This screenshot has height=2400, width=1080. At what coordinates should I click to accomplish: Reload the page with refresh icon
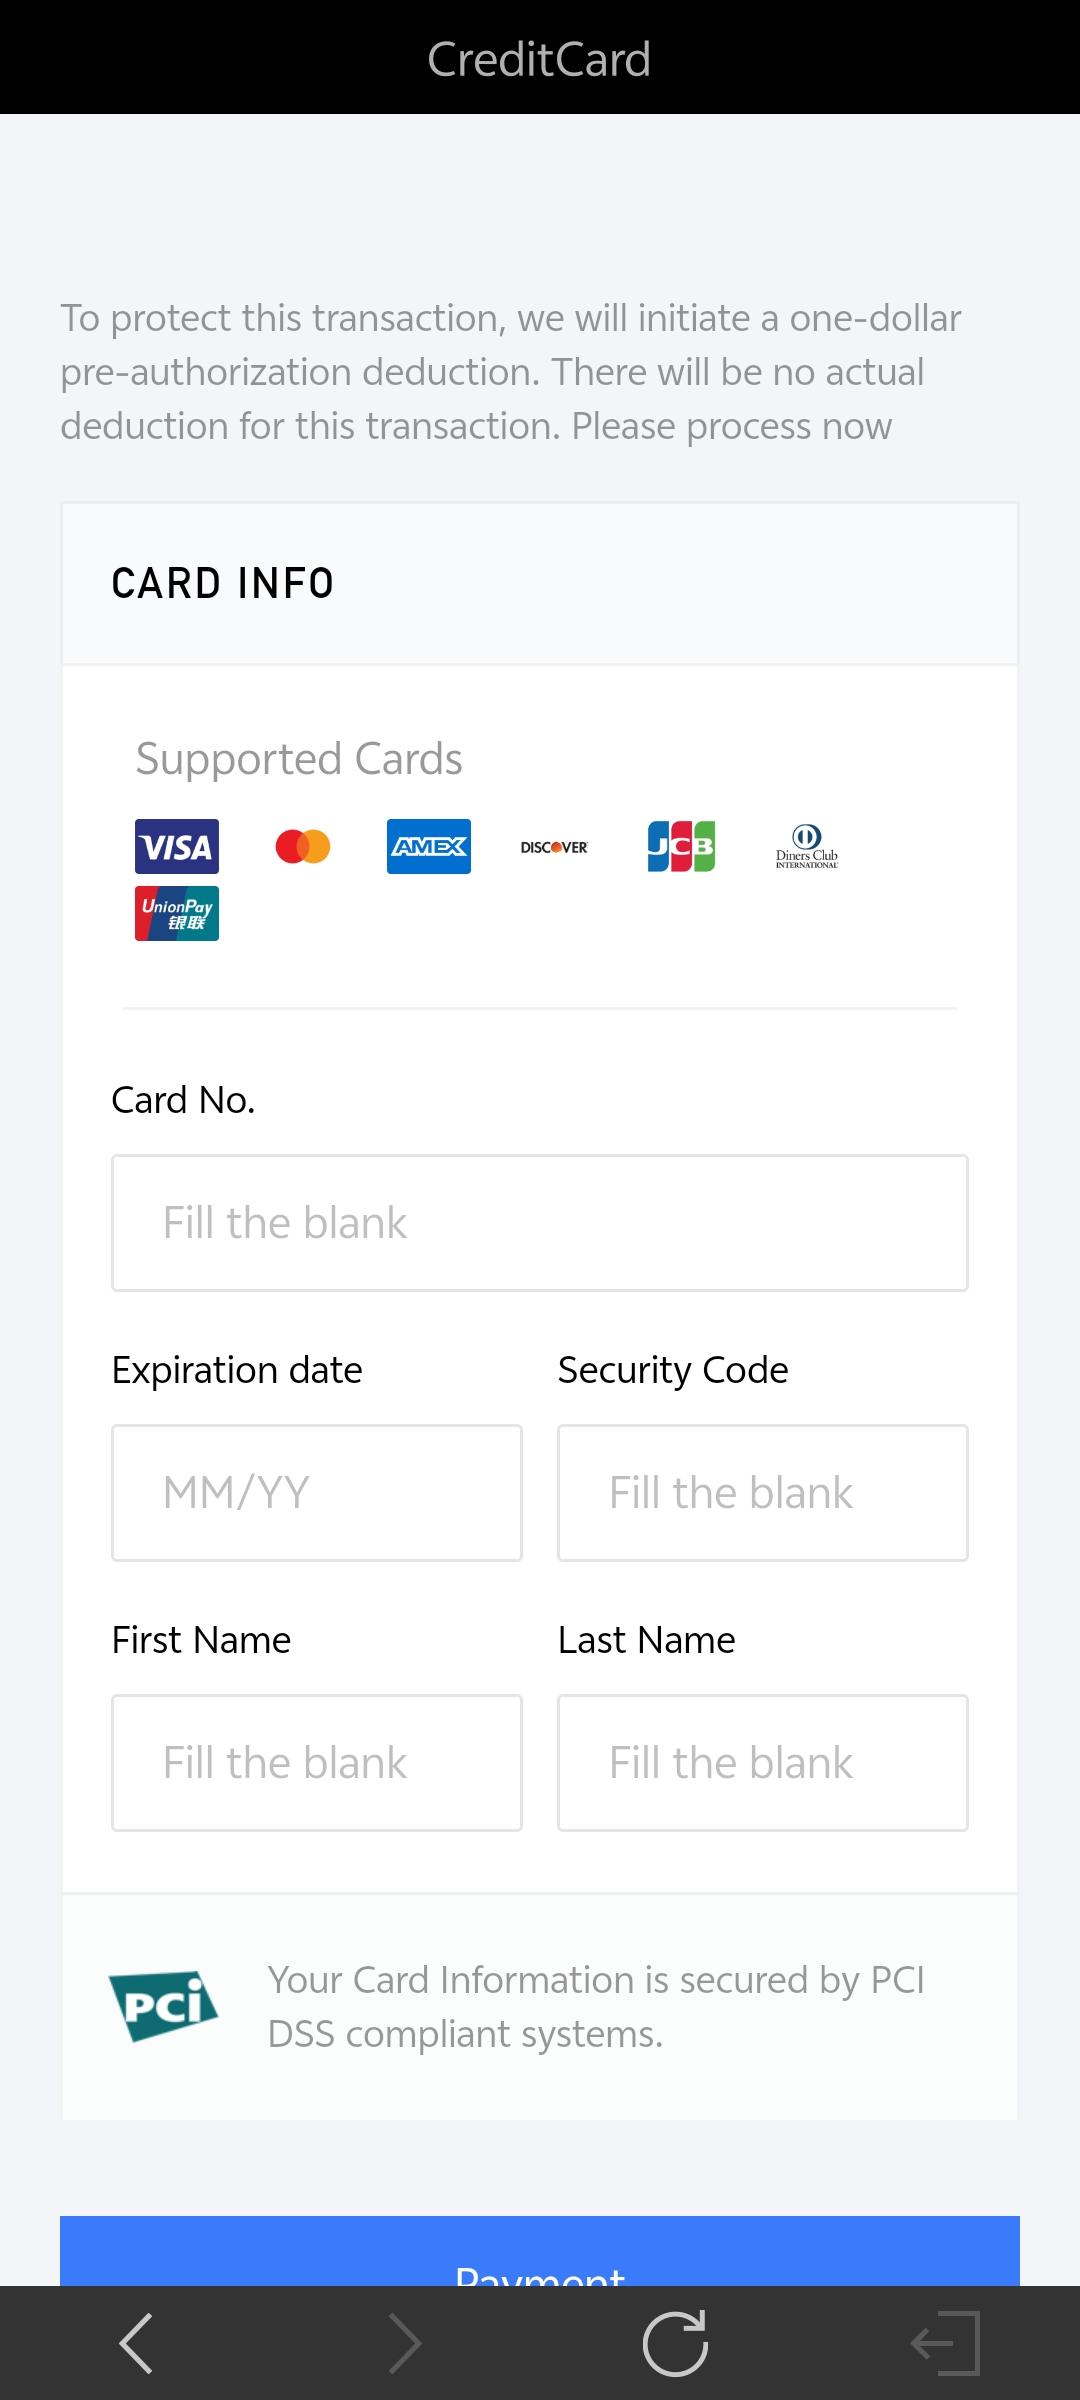(675, 2343)
